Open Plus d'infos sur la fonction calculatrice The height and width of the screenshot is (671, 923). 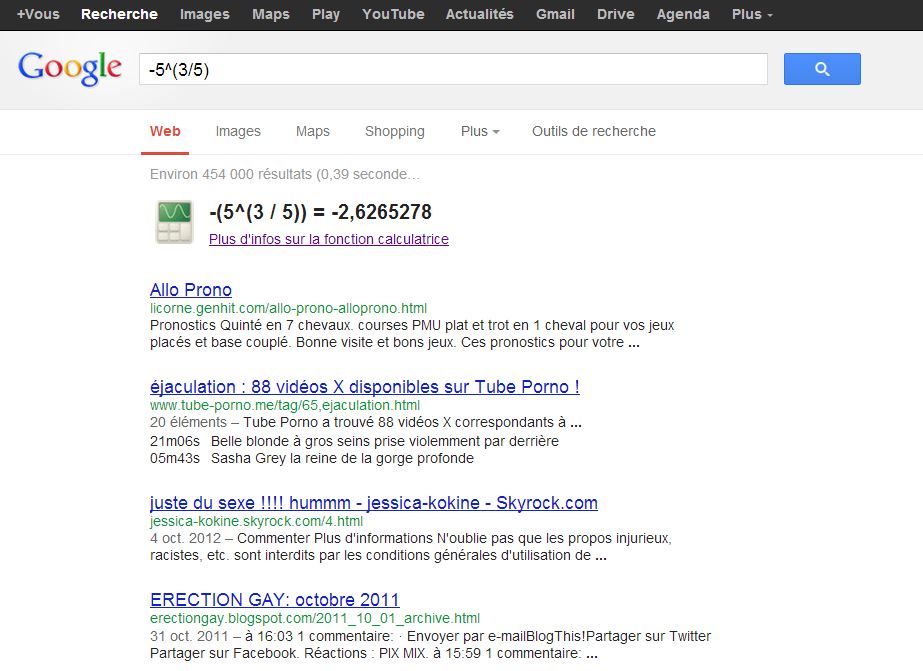328,239
